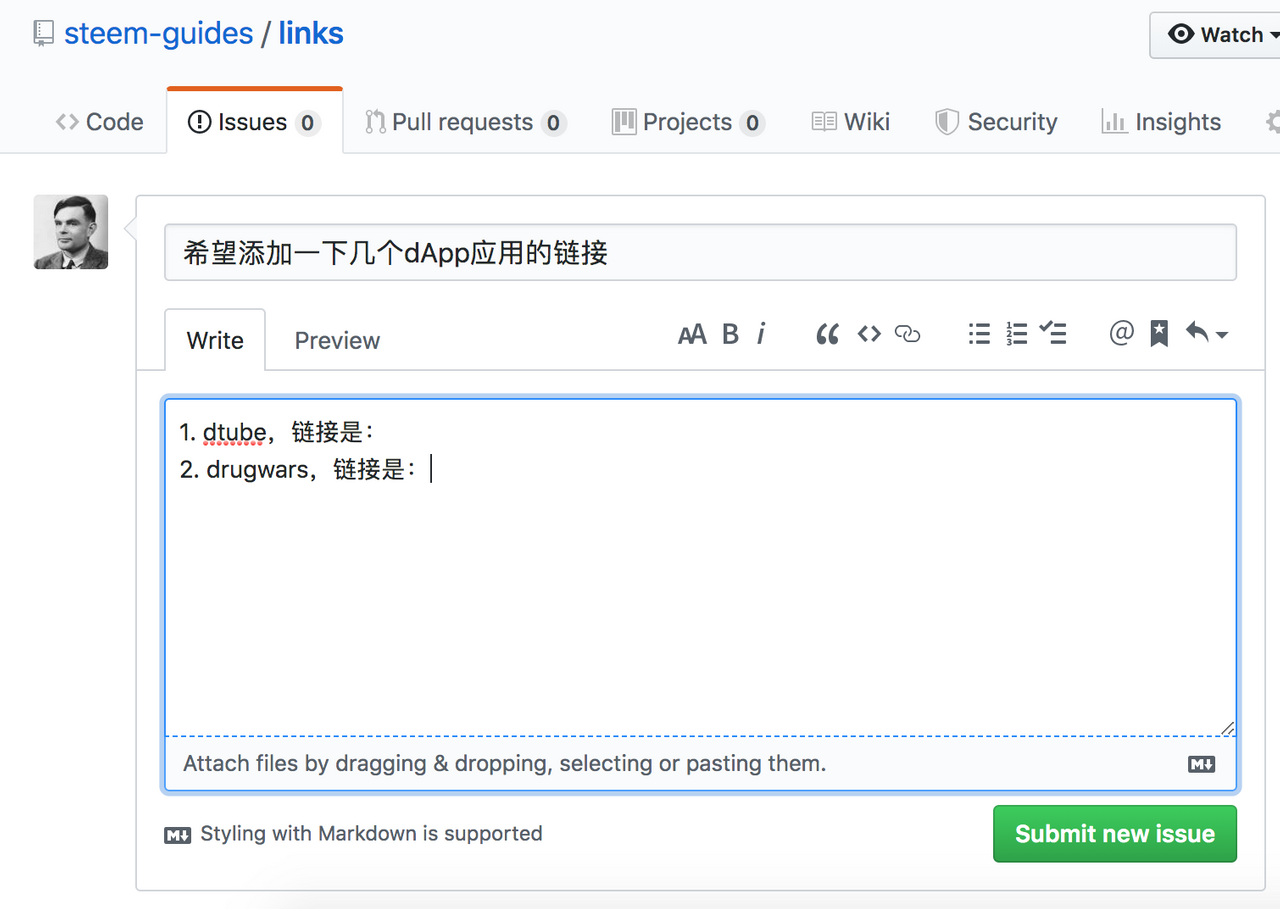The image size is (1280, 909).
Task: Click the Issues count badge
Action: (307, 123)
